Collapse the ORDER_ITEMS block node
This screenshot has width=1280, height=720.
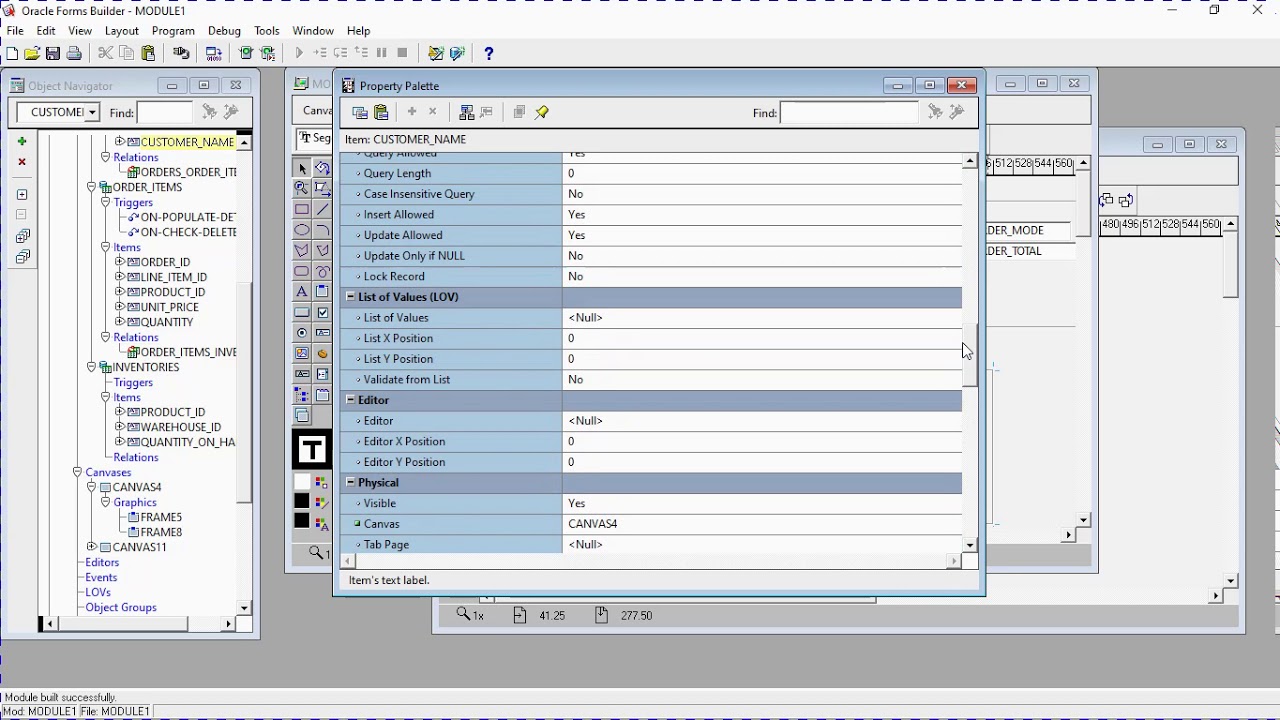92,187
